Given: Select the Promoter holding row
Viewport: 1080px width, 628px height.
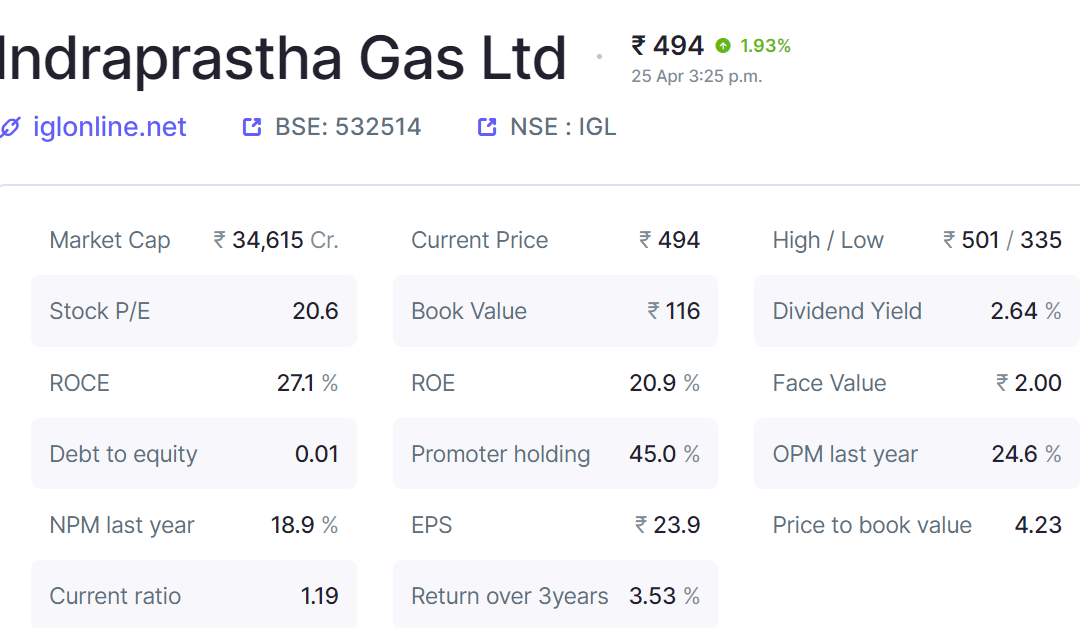Looking at the screenshot, I should pyautogui.click(x=555, y=454).
